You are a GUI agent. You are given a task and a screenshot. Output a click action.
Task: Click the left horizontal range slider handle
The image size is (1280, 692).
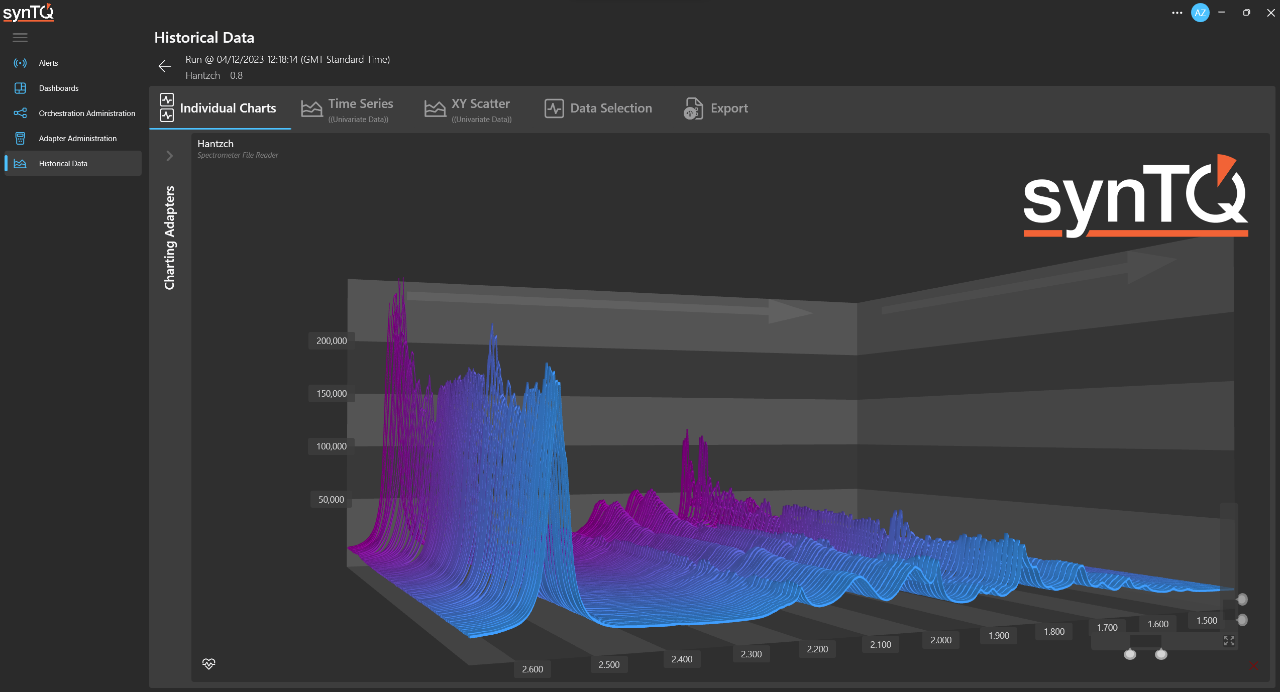click(x=1130, y=654)
